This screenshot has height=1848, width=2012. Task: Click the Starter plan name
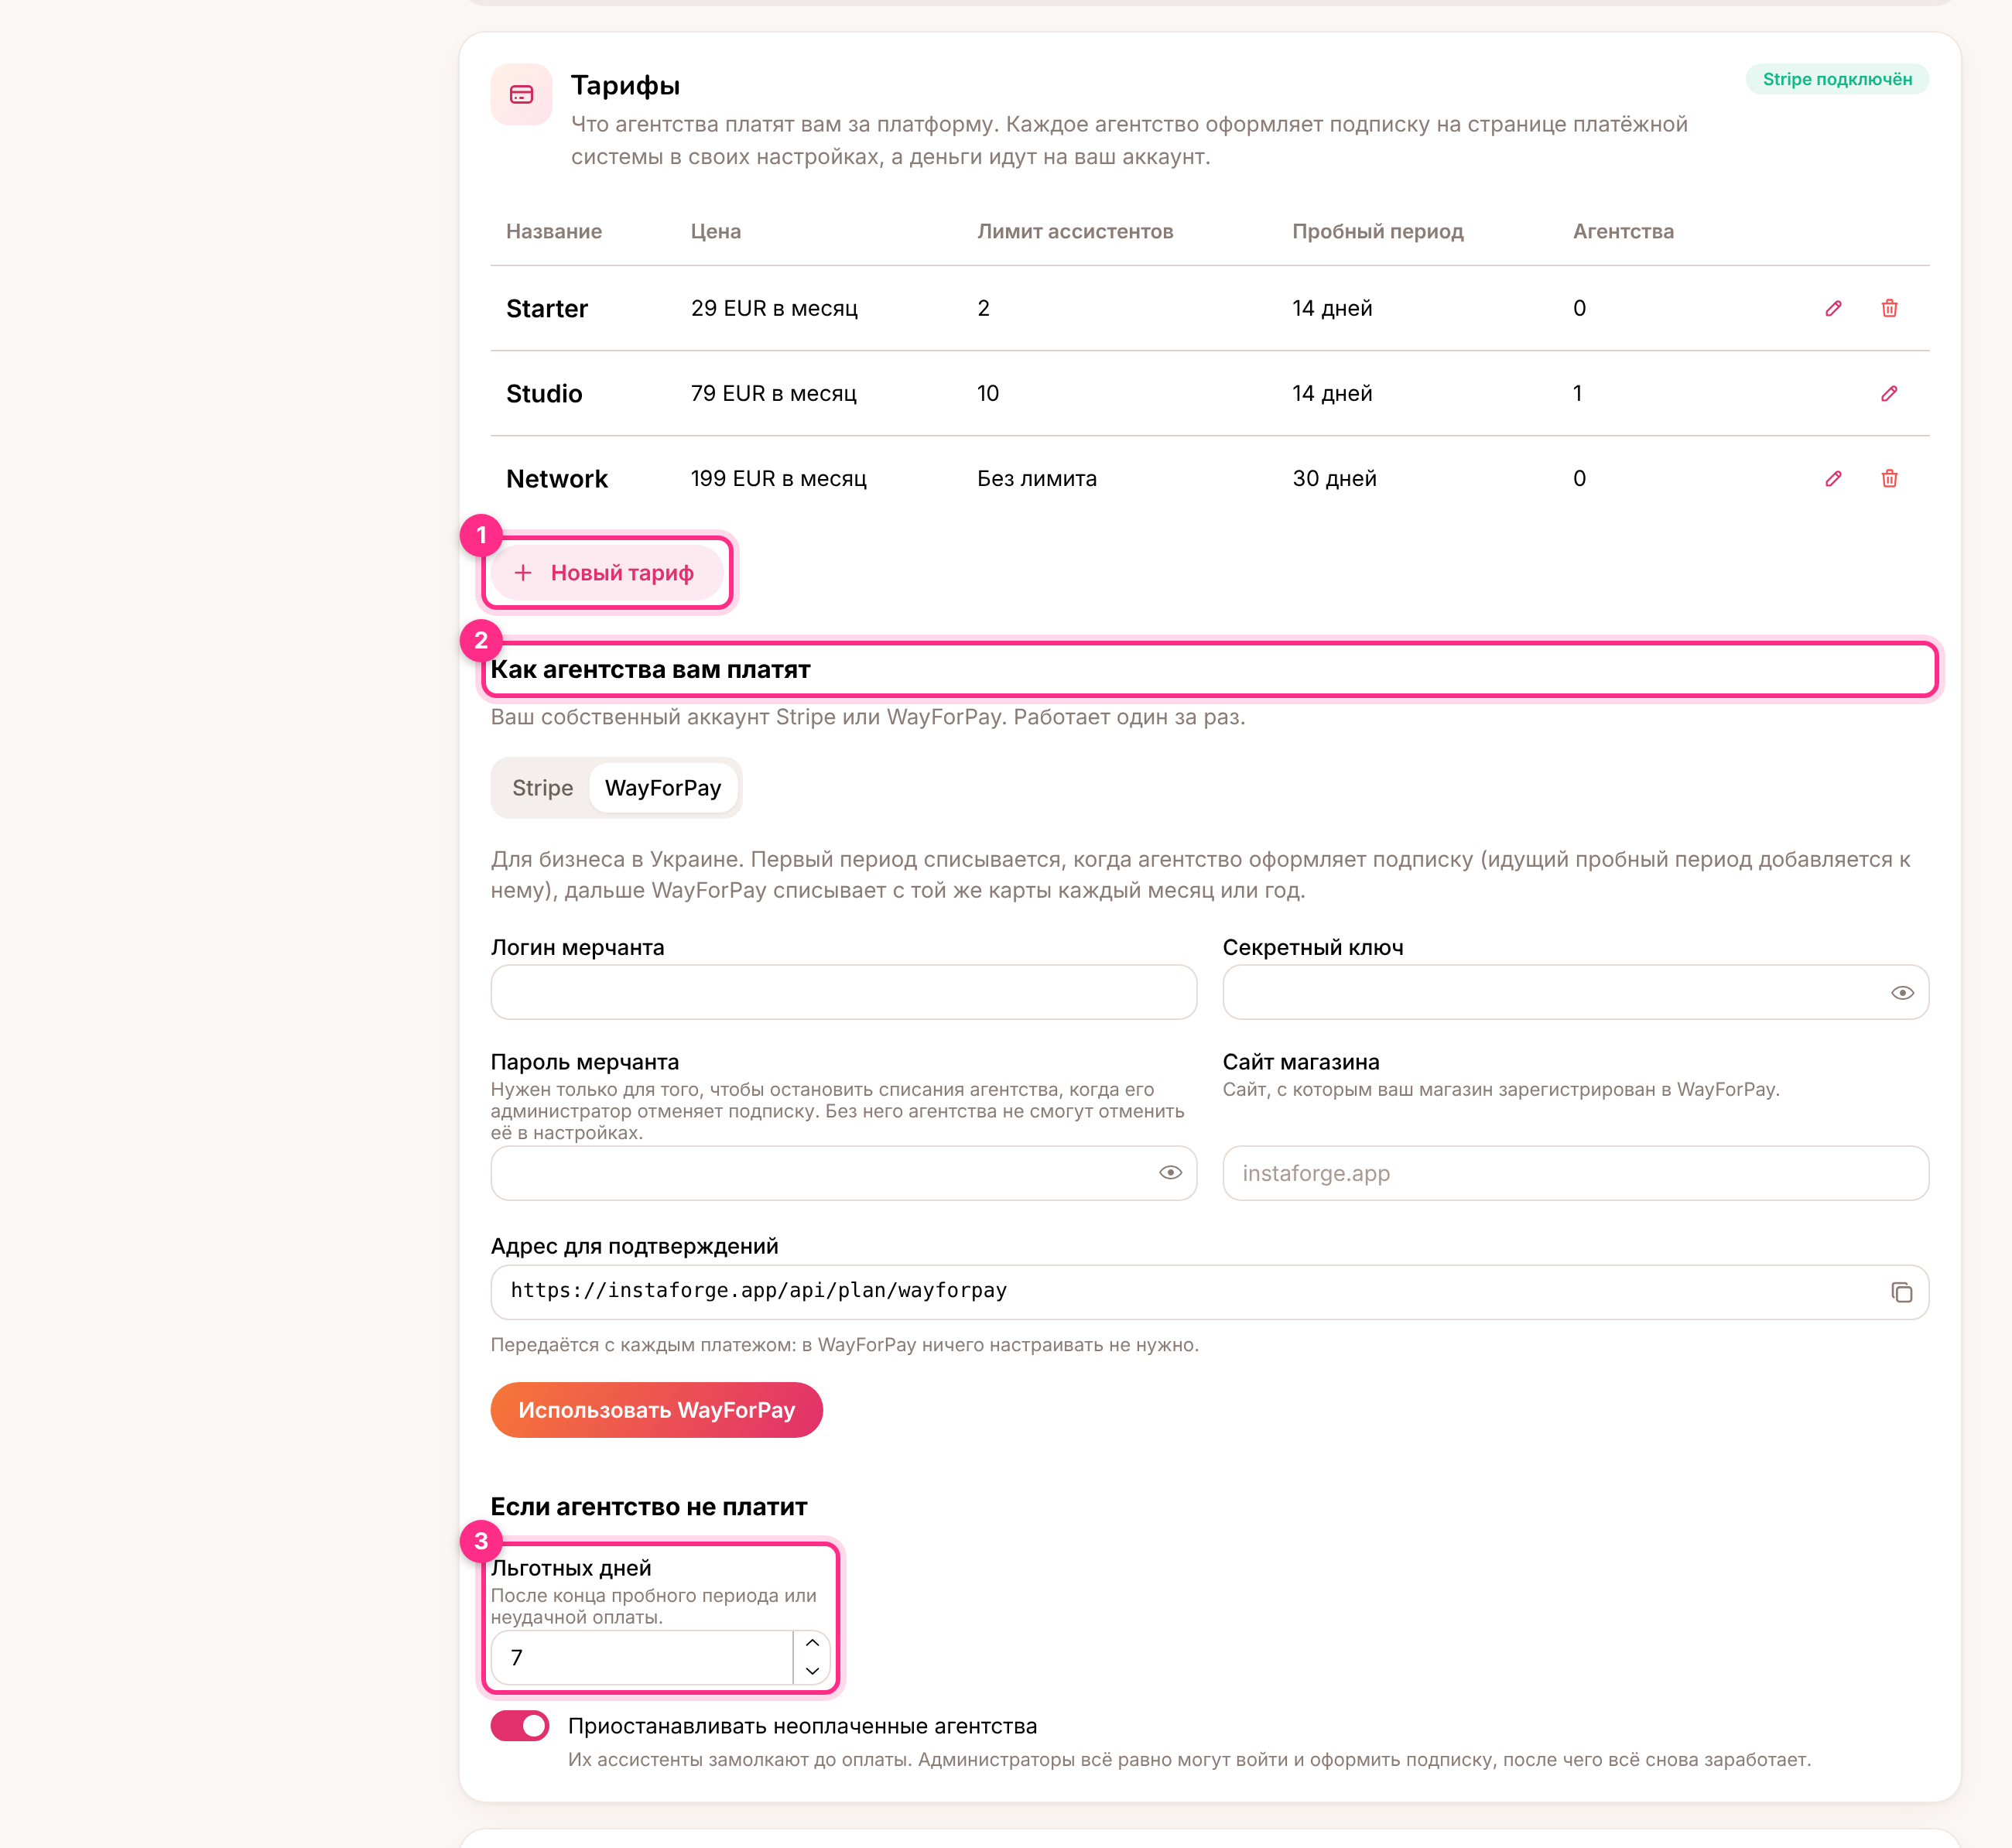pyautogui.click(x=547, y=308)
